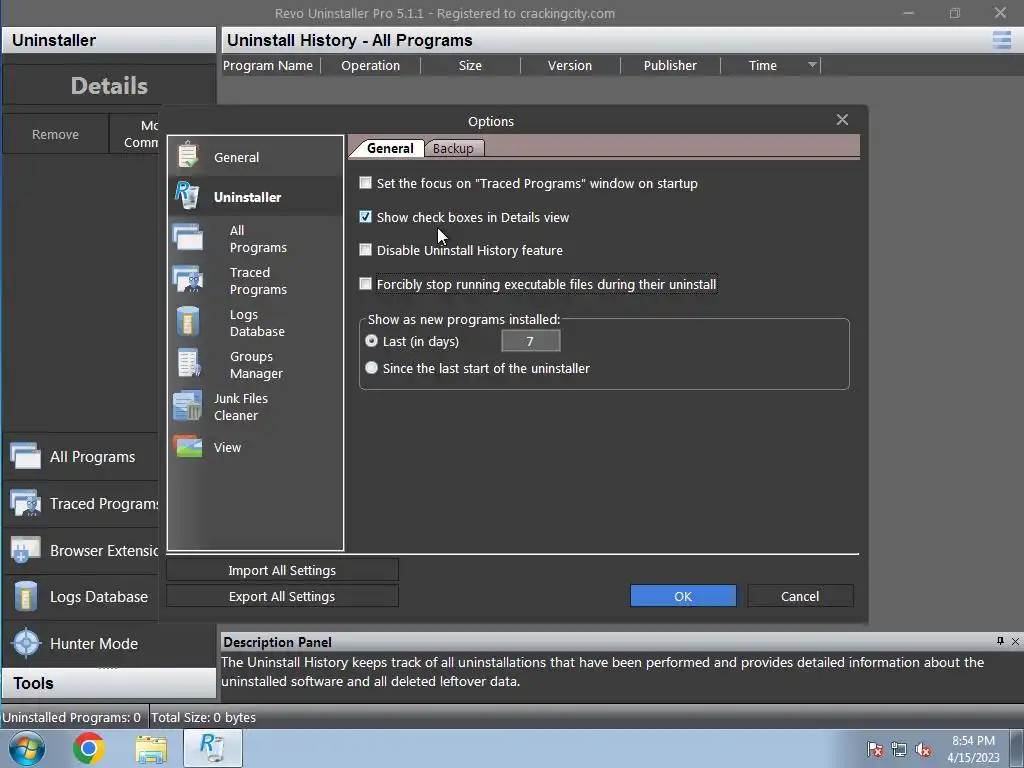Enable focus on Traced Programs window on startup
This screenshot has height=768, width=1024.
click(x=366, y=183)
